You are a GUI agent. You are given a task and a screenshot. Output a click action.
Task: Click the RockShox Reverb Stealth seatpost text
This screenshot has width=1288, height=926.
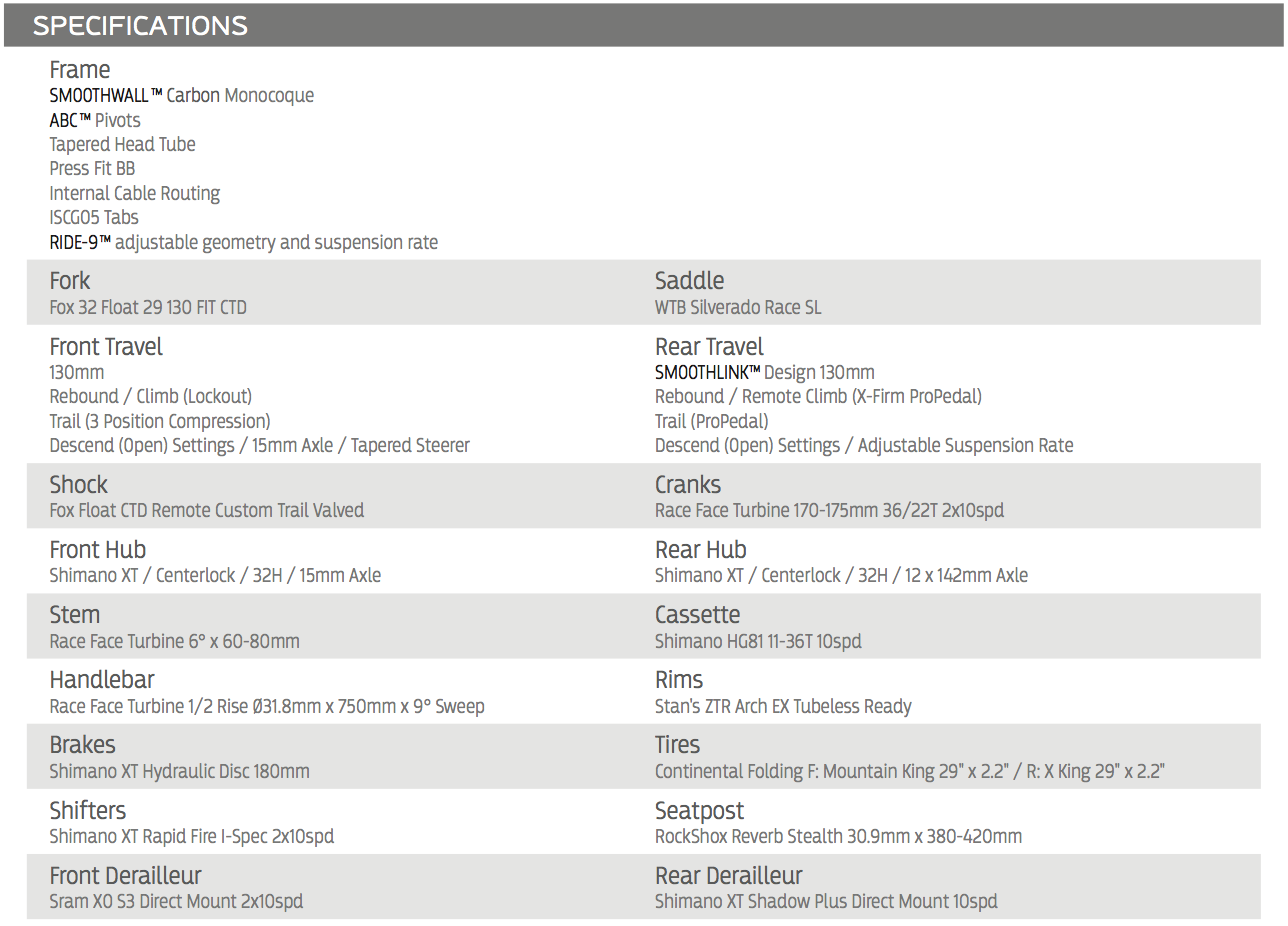point(838,837)
